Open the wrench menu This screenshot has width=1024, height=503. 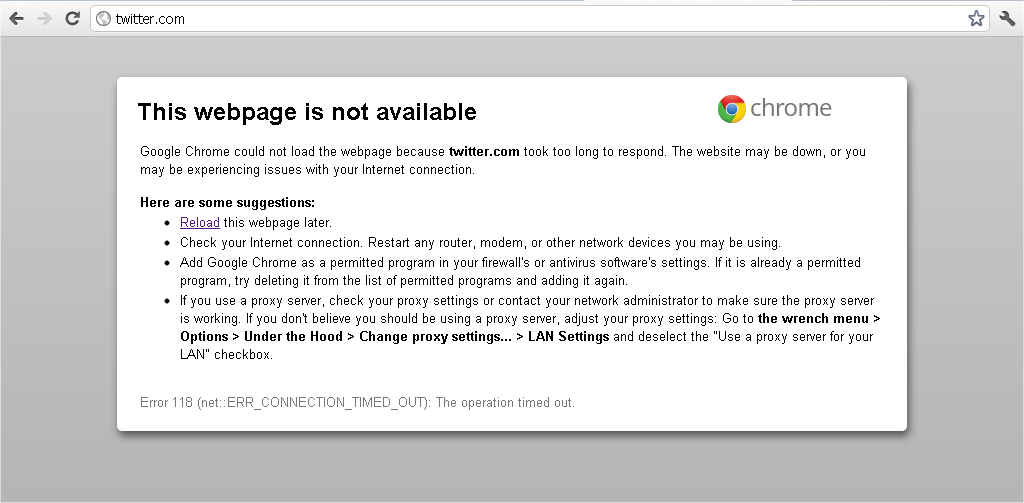(1007, 18)
